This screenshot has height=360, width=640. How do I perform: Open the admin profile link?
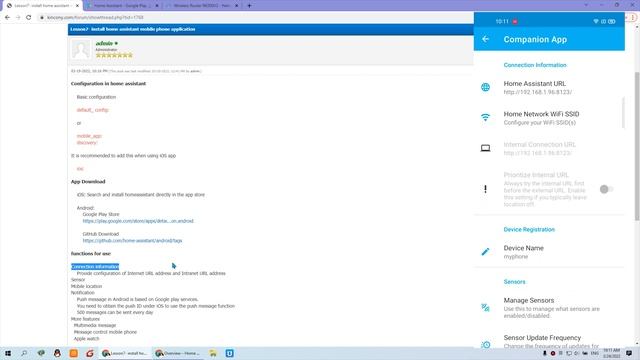[x=104, y=43]
